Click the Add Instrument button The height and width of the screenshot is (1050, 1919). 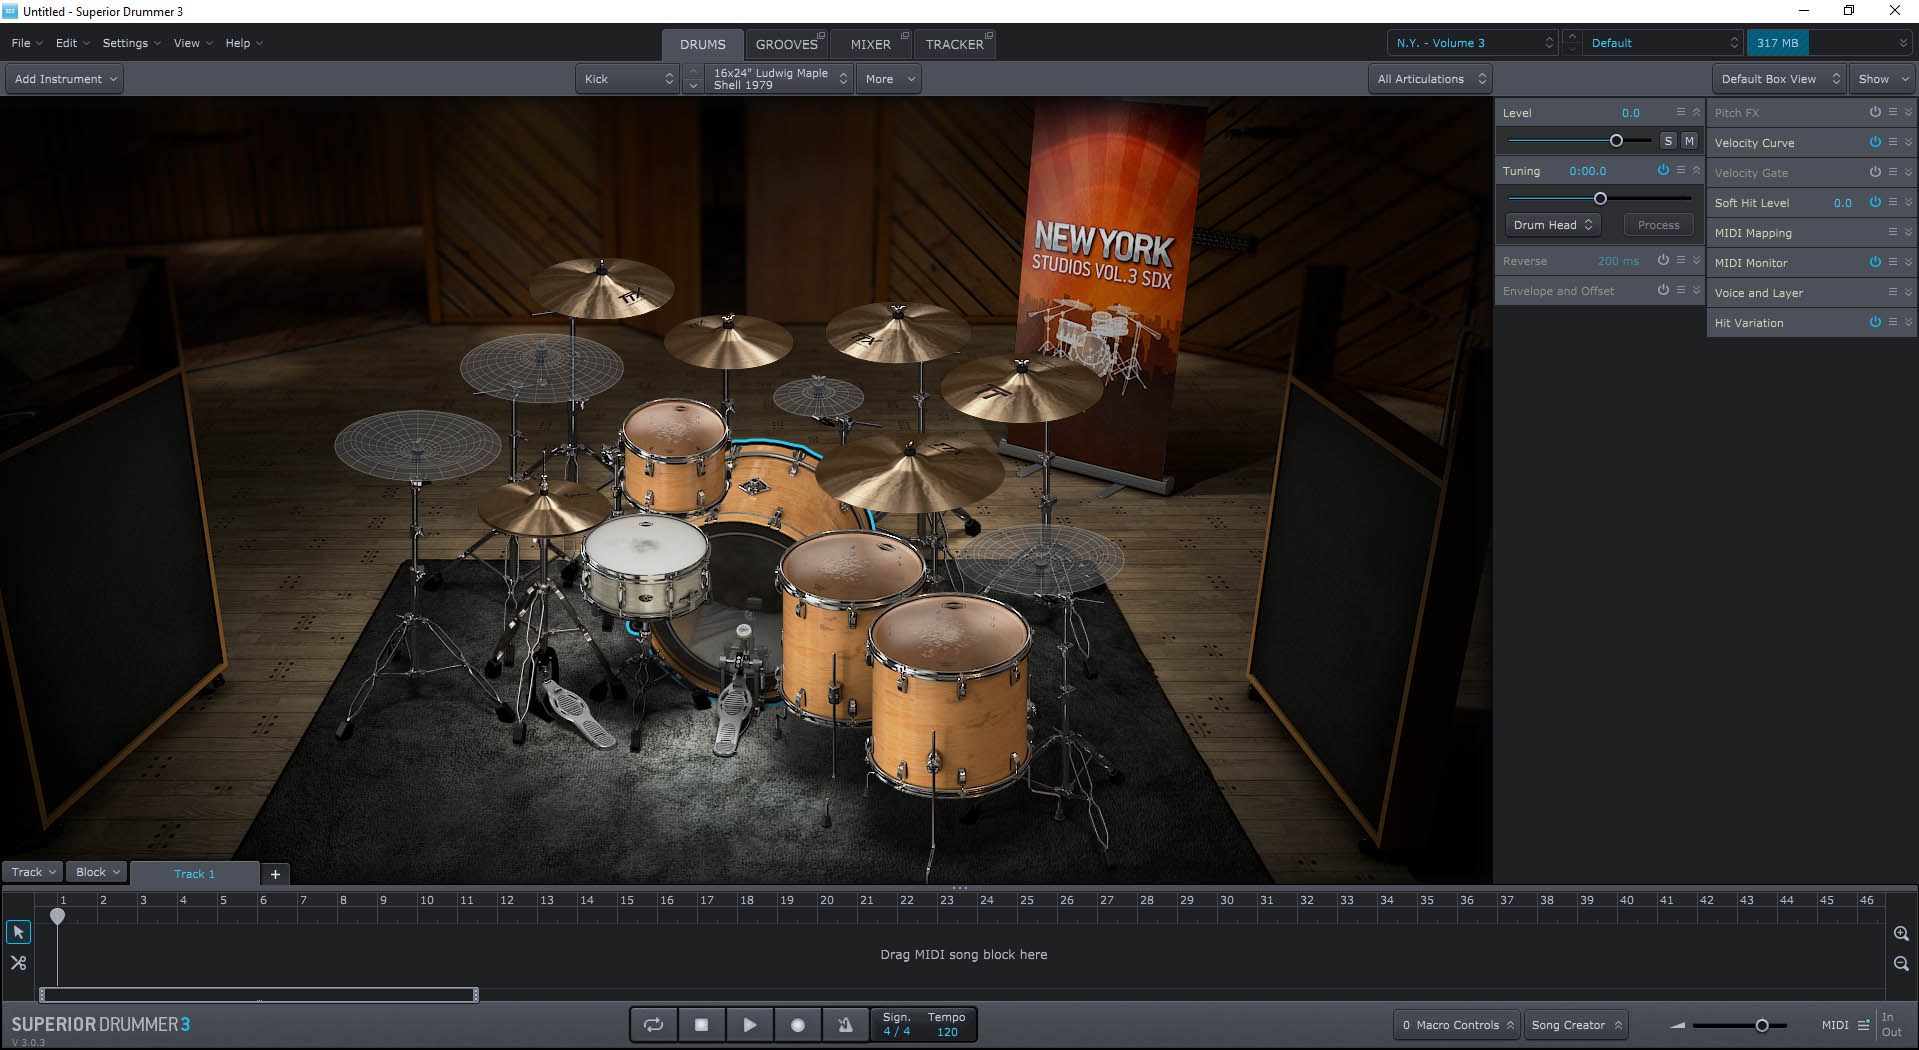pyautogui.click(x=65, y=79)
